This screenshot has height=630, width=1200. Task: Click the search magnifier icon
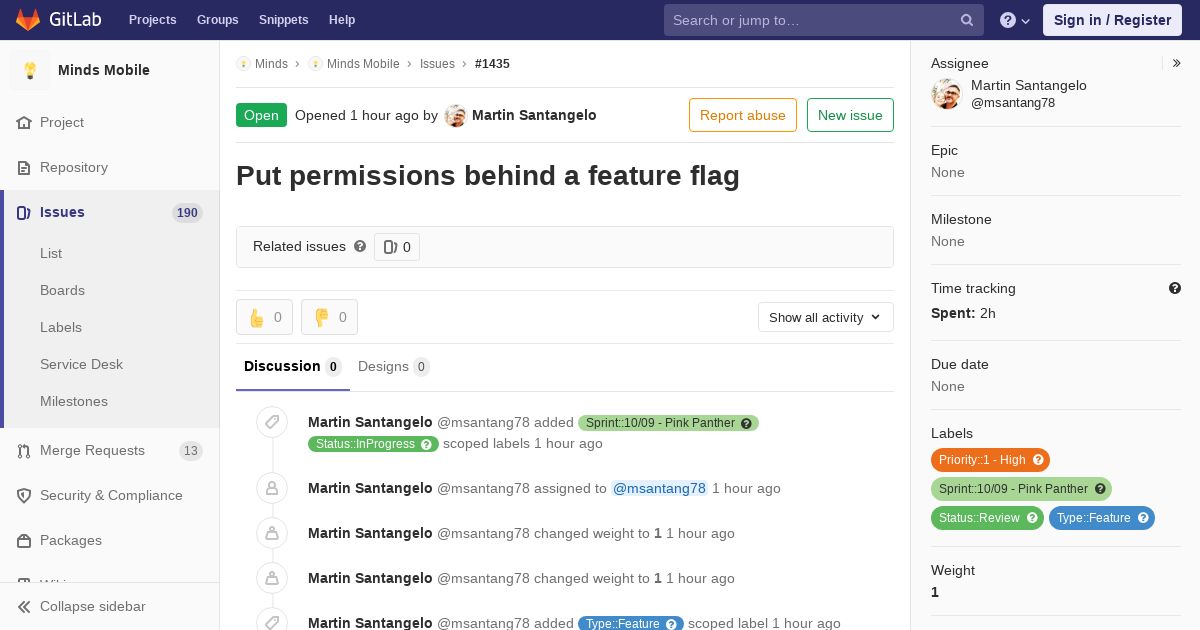(967, 20)
